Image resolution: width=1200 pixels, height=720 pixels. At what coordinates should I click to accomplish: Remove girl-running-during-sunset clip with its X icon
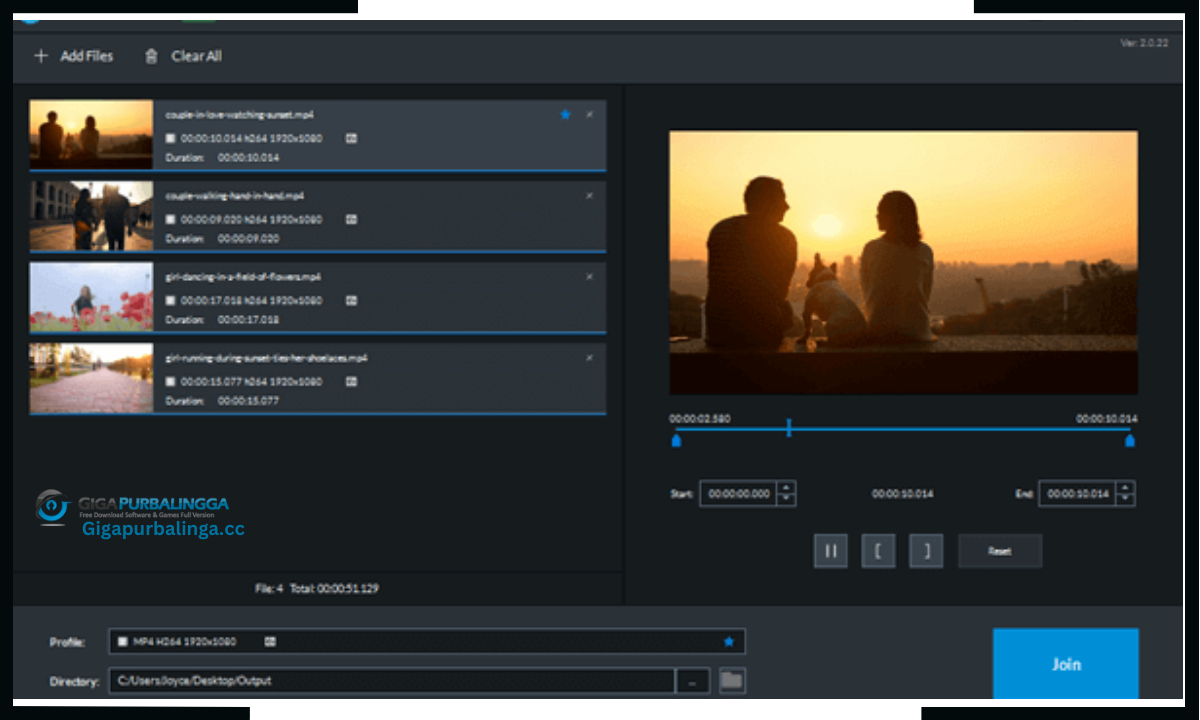[x=589, y=358]
